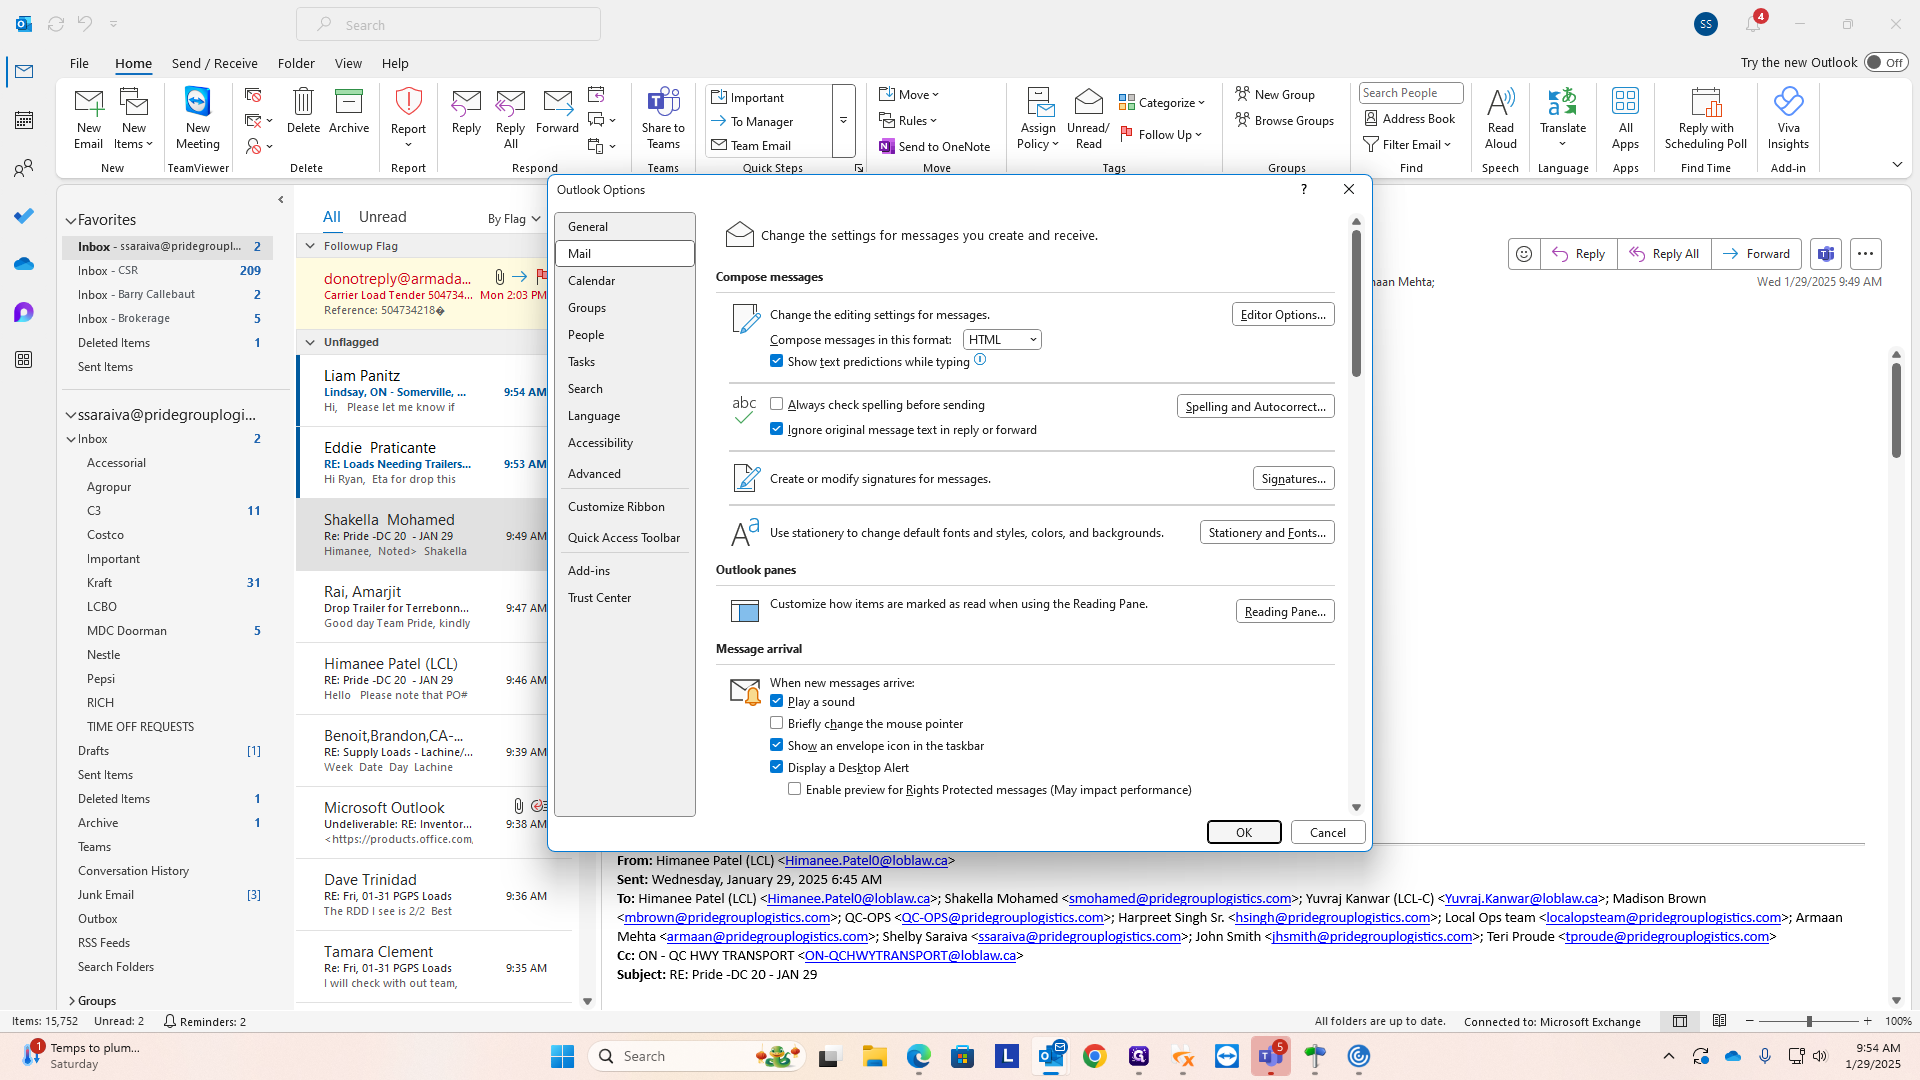Click the notification bell icon

pos(1753,24)
